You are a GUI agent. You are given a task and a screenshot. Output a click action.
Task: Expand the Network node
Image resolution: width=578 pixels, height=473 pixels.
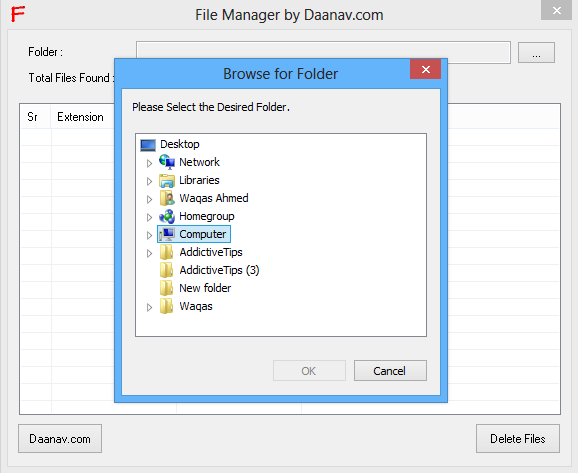(x=149, y=163)
